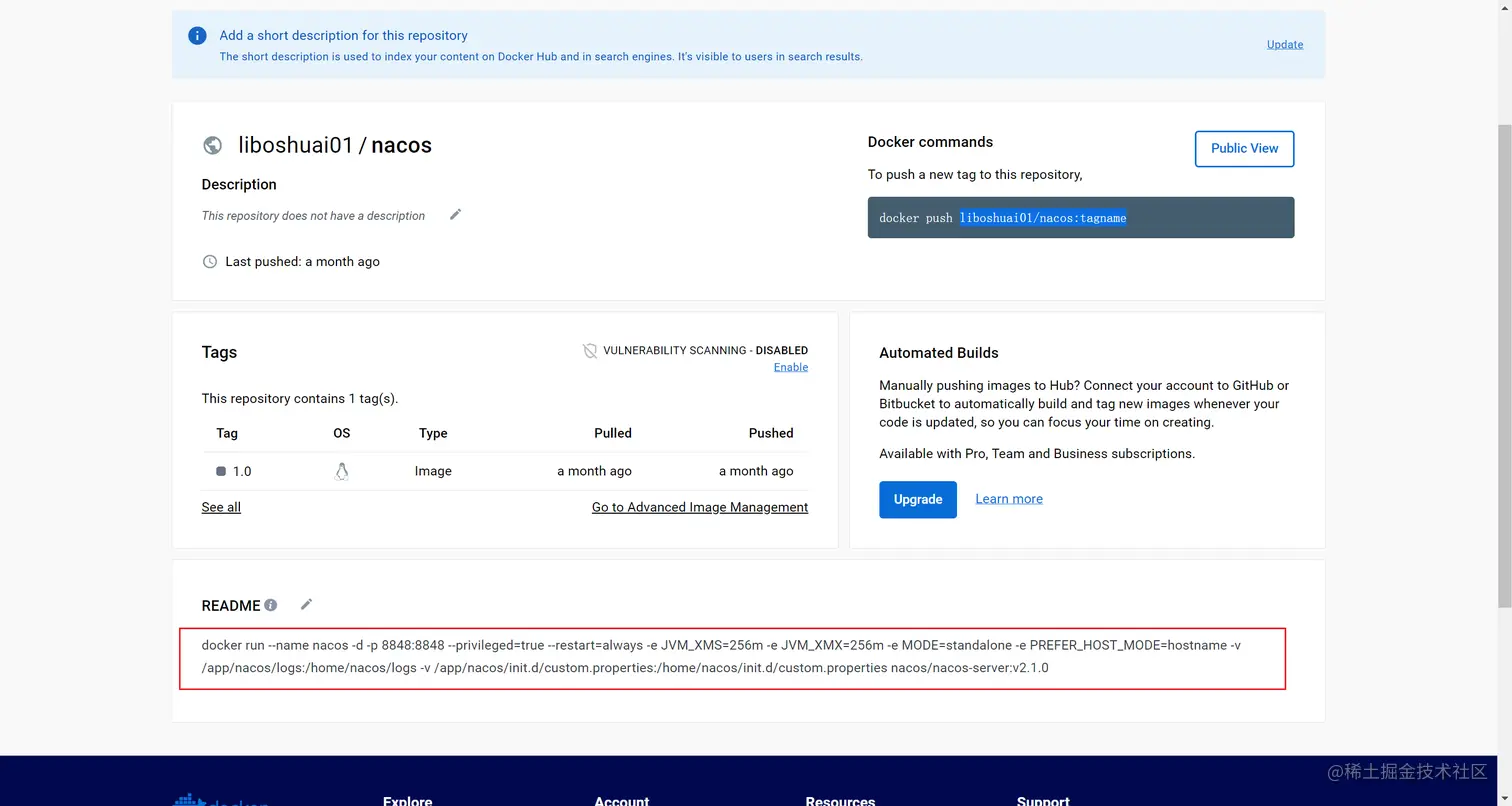Viewport: 1512px width, 806px height.
Task: Click the Resources footer heading
Action: tap(840, 801)
